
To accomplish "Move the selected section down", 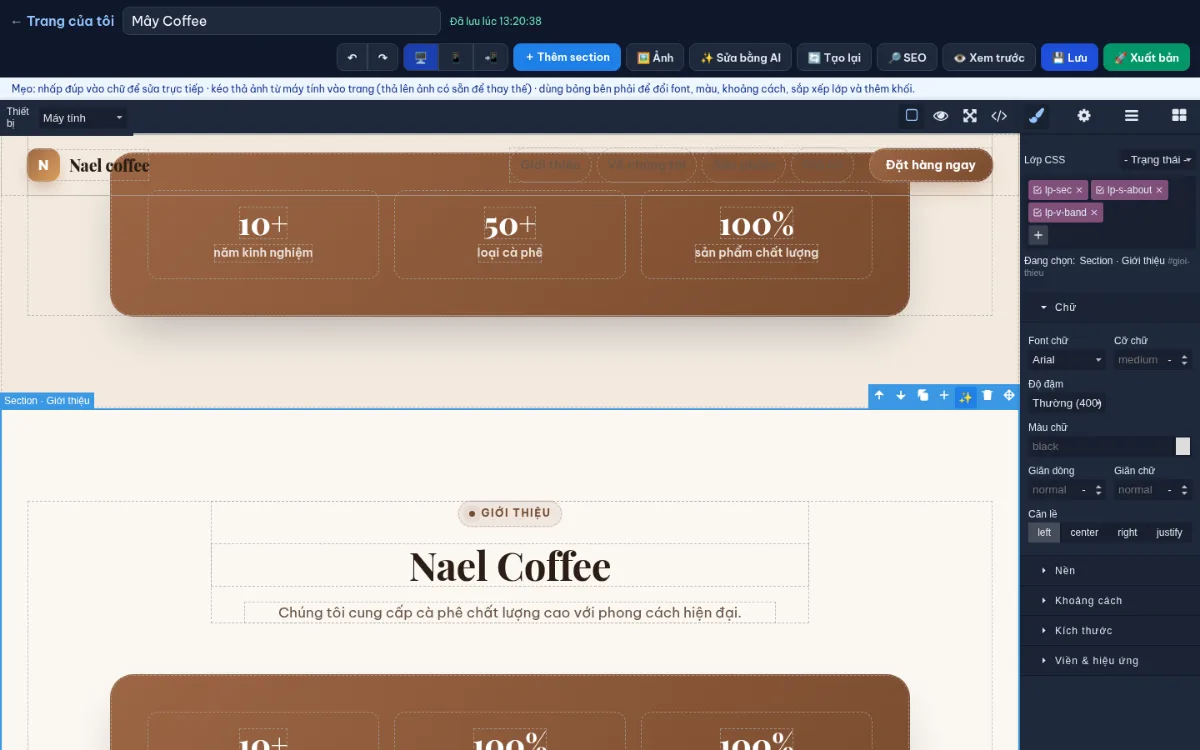I will (x=901, y=396).
